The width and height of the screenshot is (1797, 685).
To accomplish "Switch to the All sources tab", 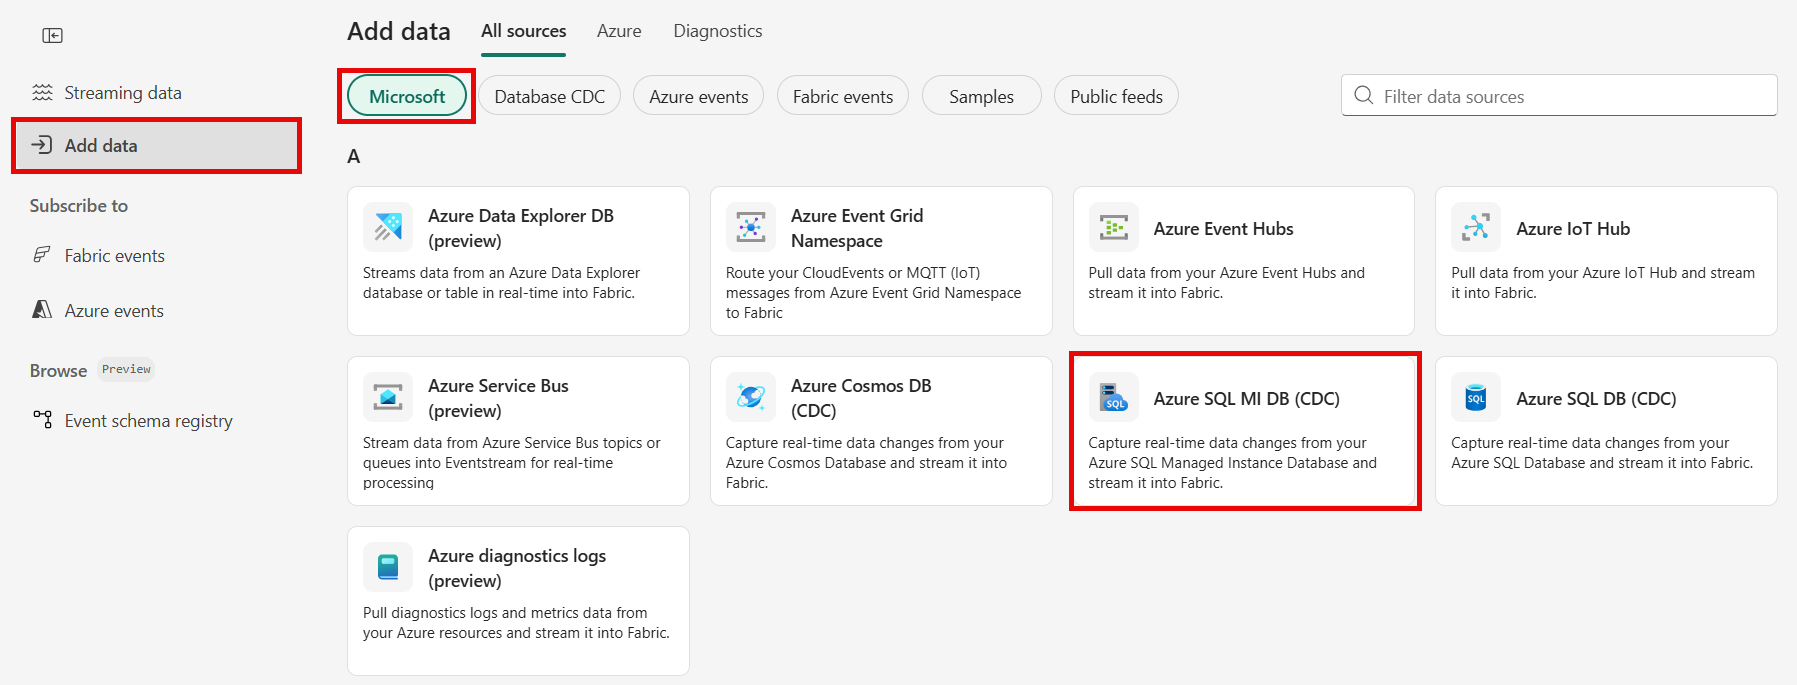I will pos(524,31).
